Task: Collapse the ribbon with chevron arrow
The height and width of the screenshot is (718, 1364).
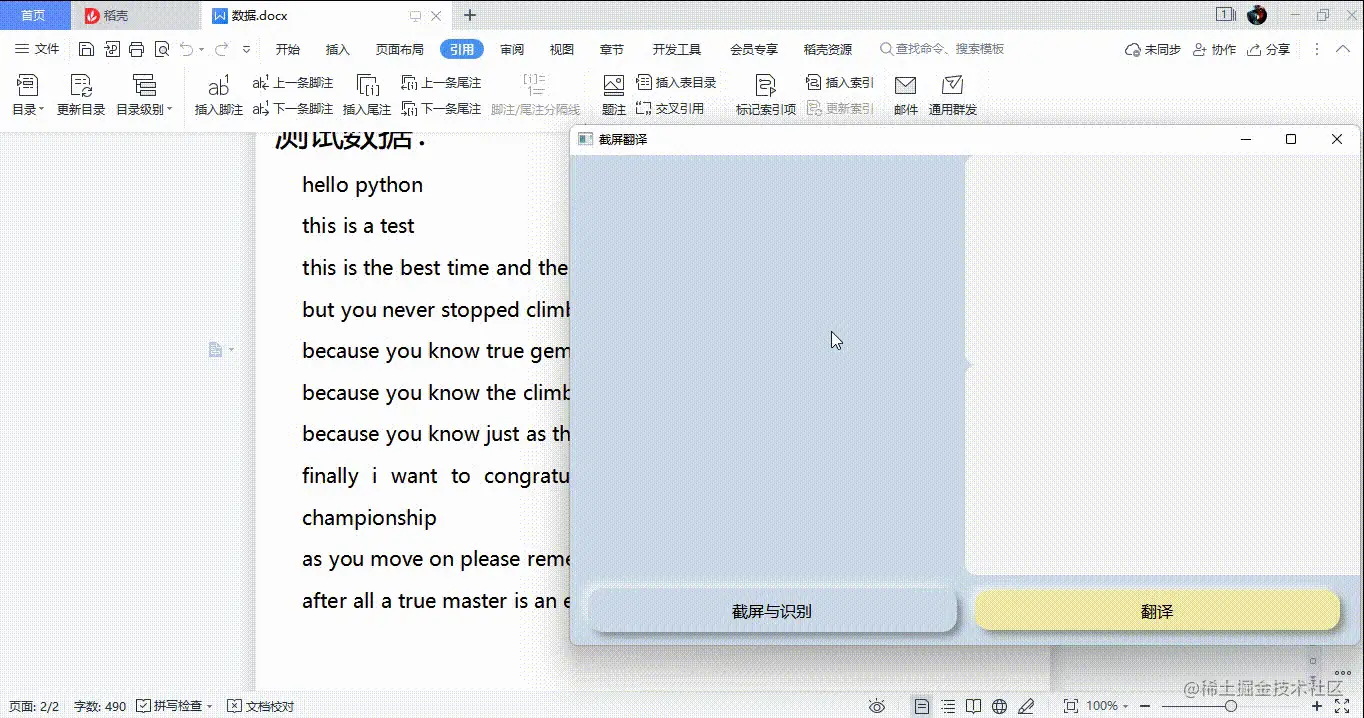Action: pos(1343,49)
